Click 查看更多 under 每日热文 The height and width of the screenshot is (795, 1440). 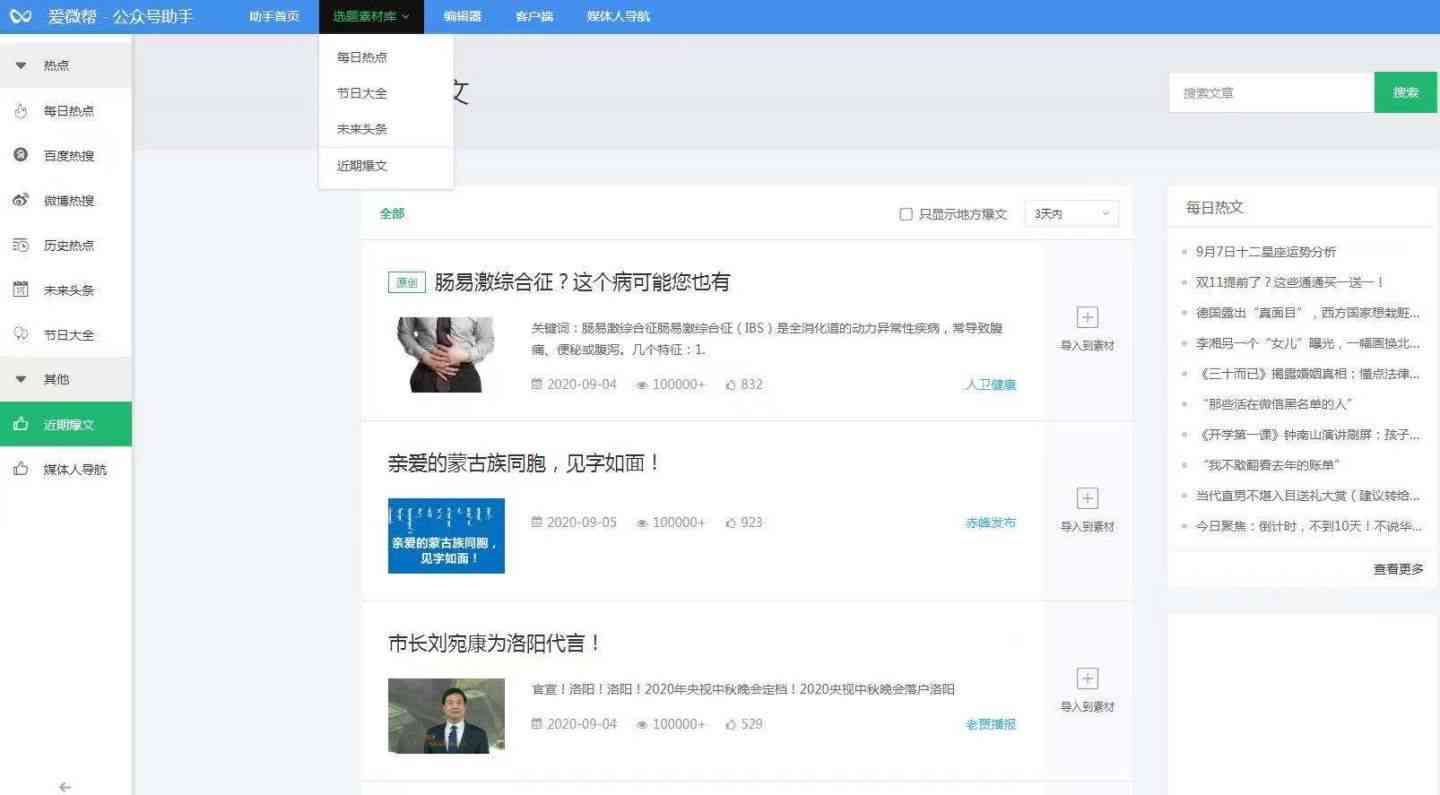tap(1398, 569)
